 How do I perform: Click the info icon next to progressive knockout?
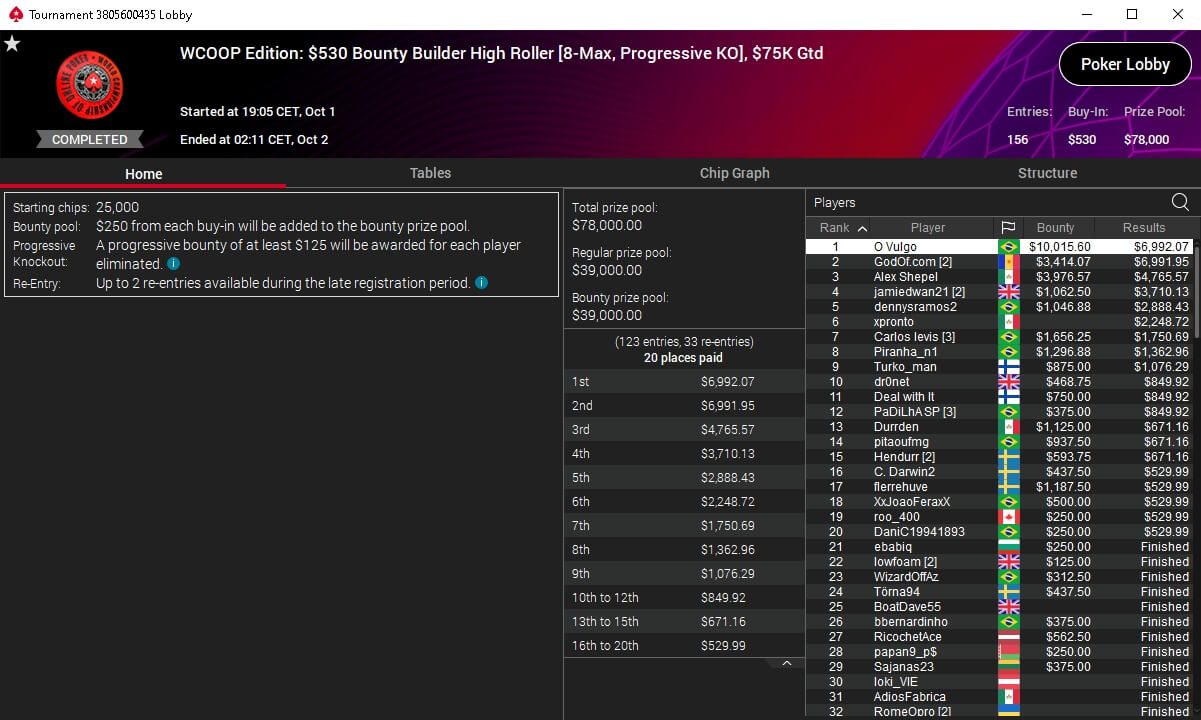click(173, 264)
